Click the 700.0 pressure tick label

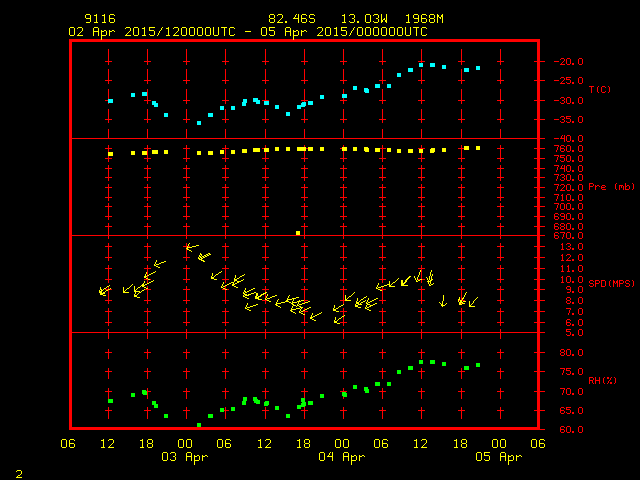point(568,207)
